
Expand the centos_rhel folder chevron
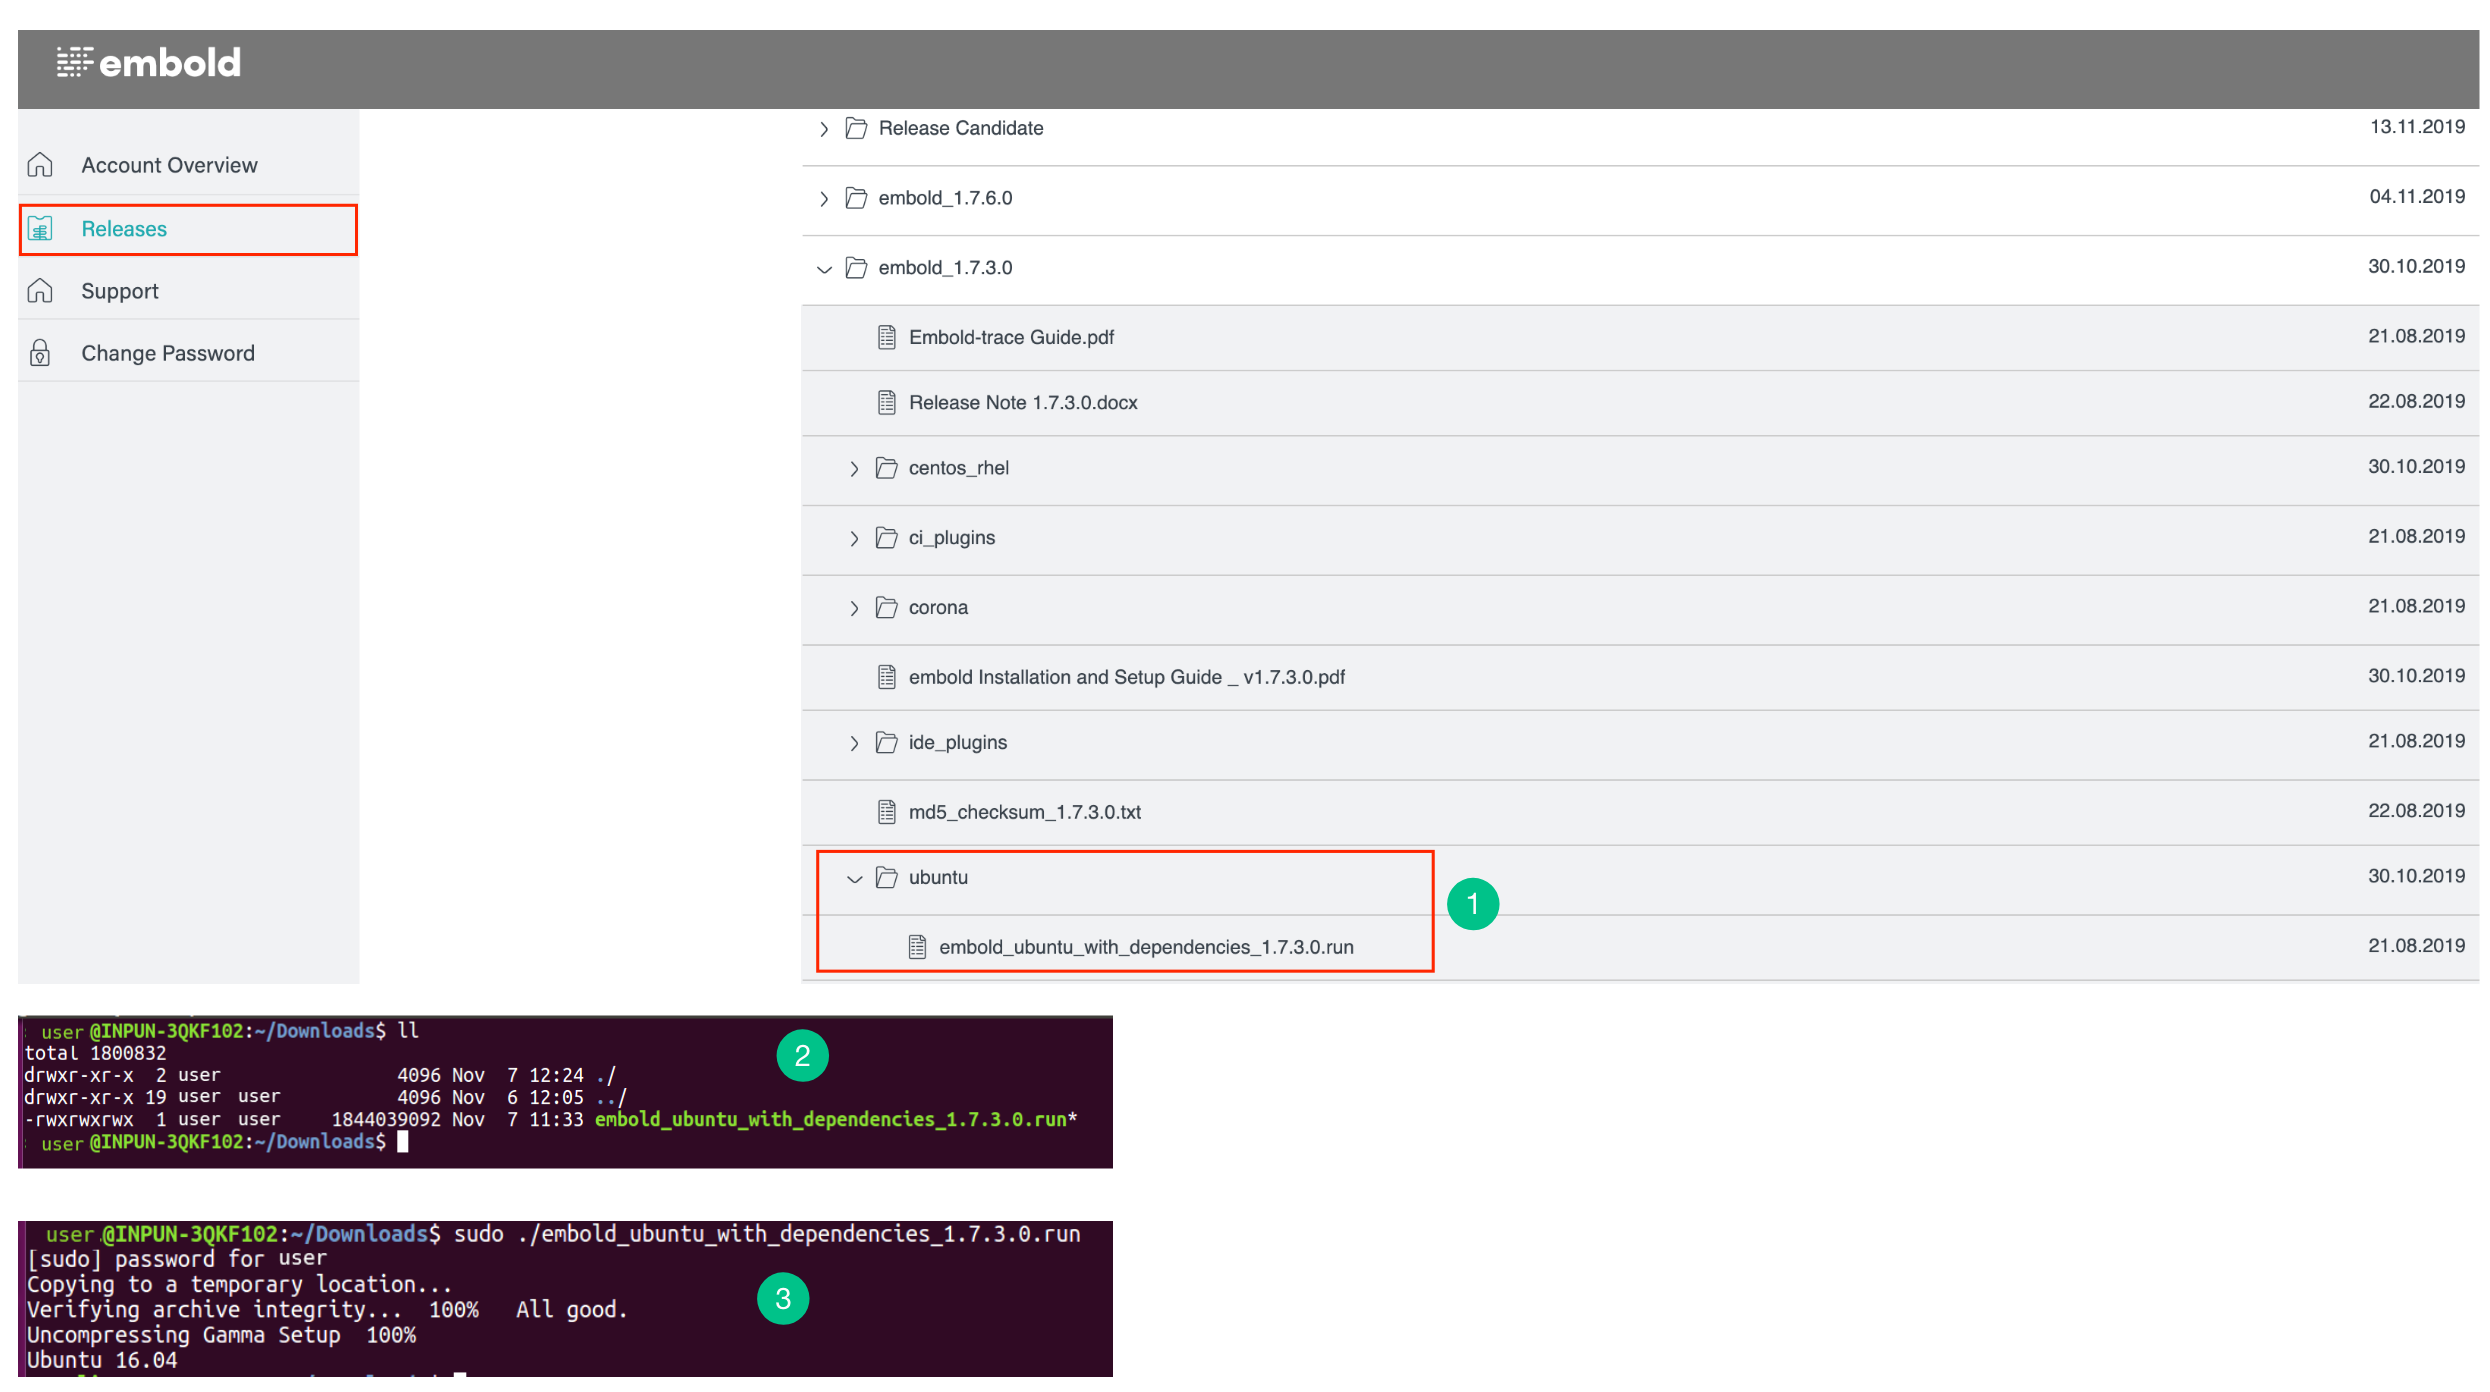pyautogui.click(x=854, y=469)
